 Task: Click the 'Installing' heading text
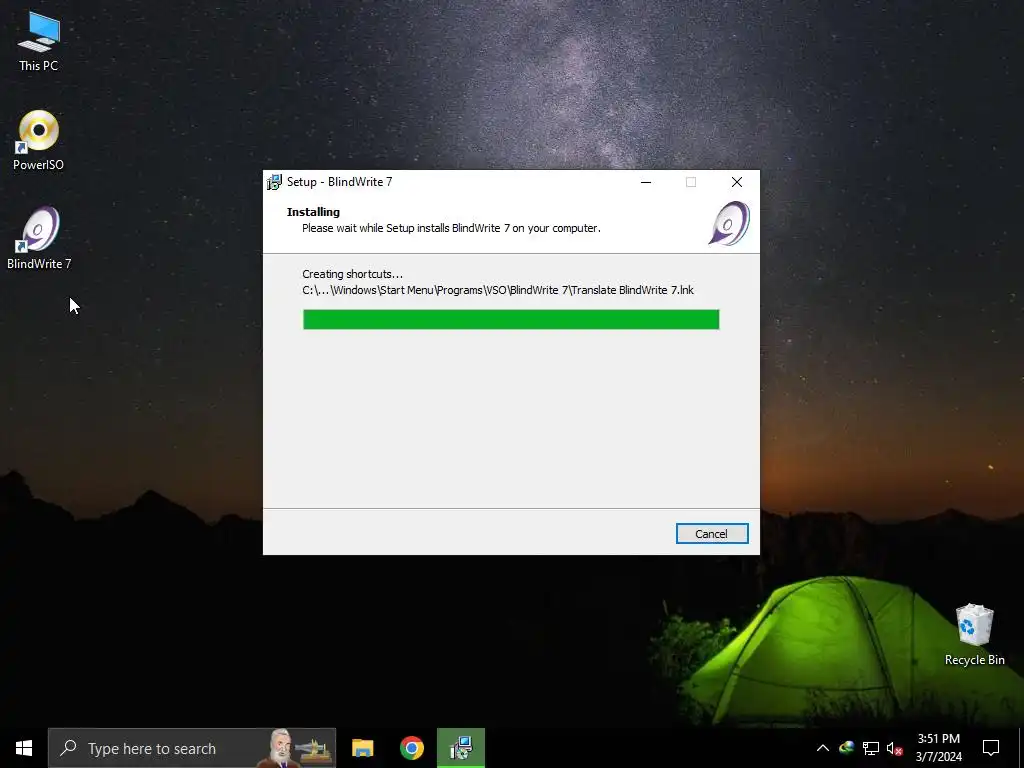(313, 212)
